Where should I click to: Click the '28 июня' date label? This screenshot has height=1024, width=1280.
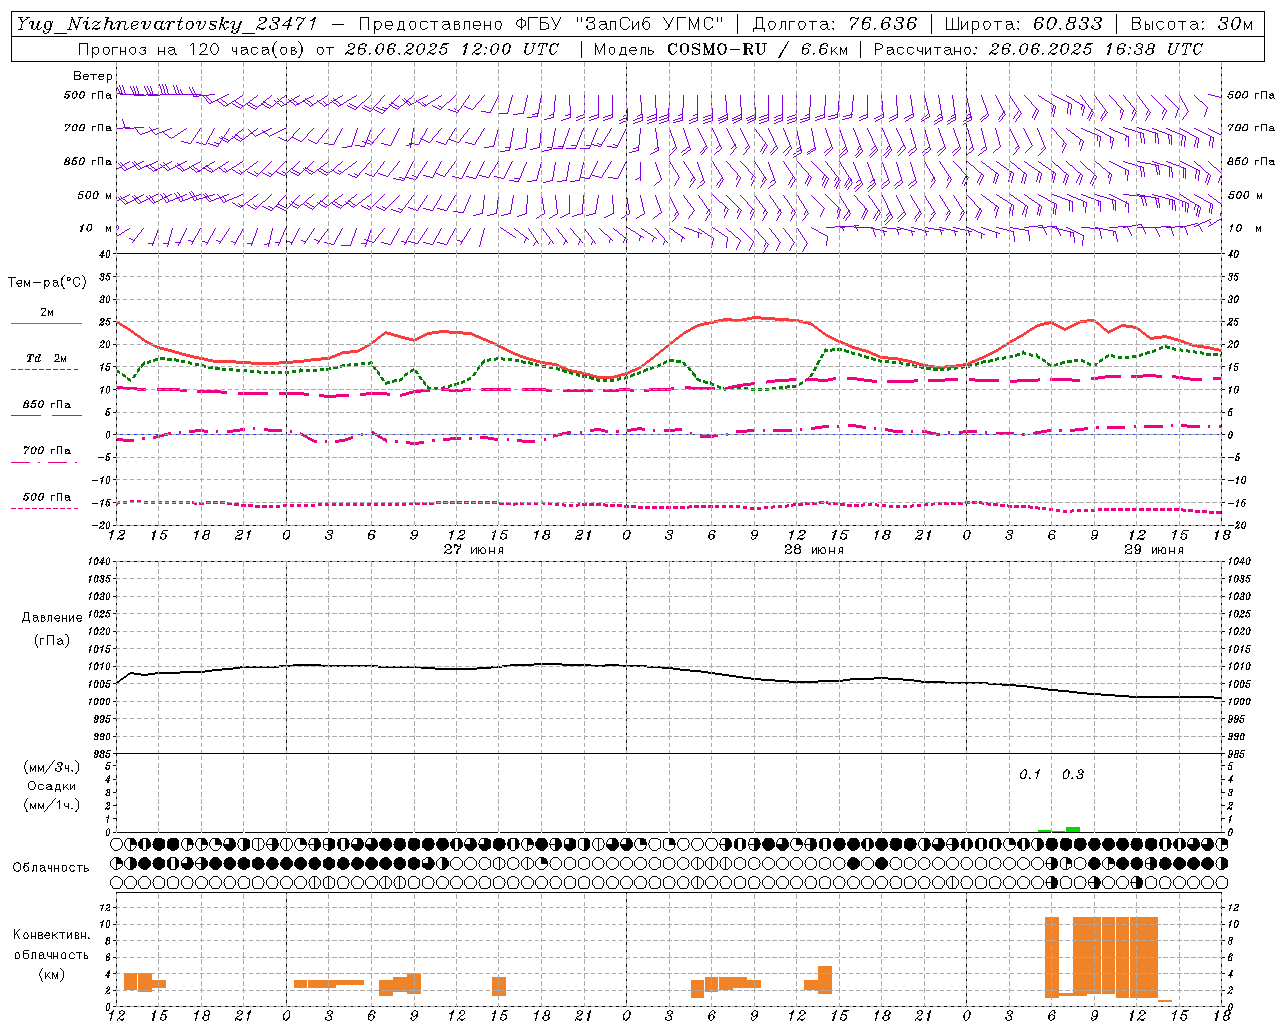pyautogui.click(x=814, y=550)
